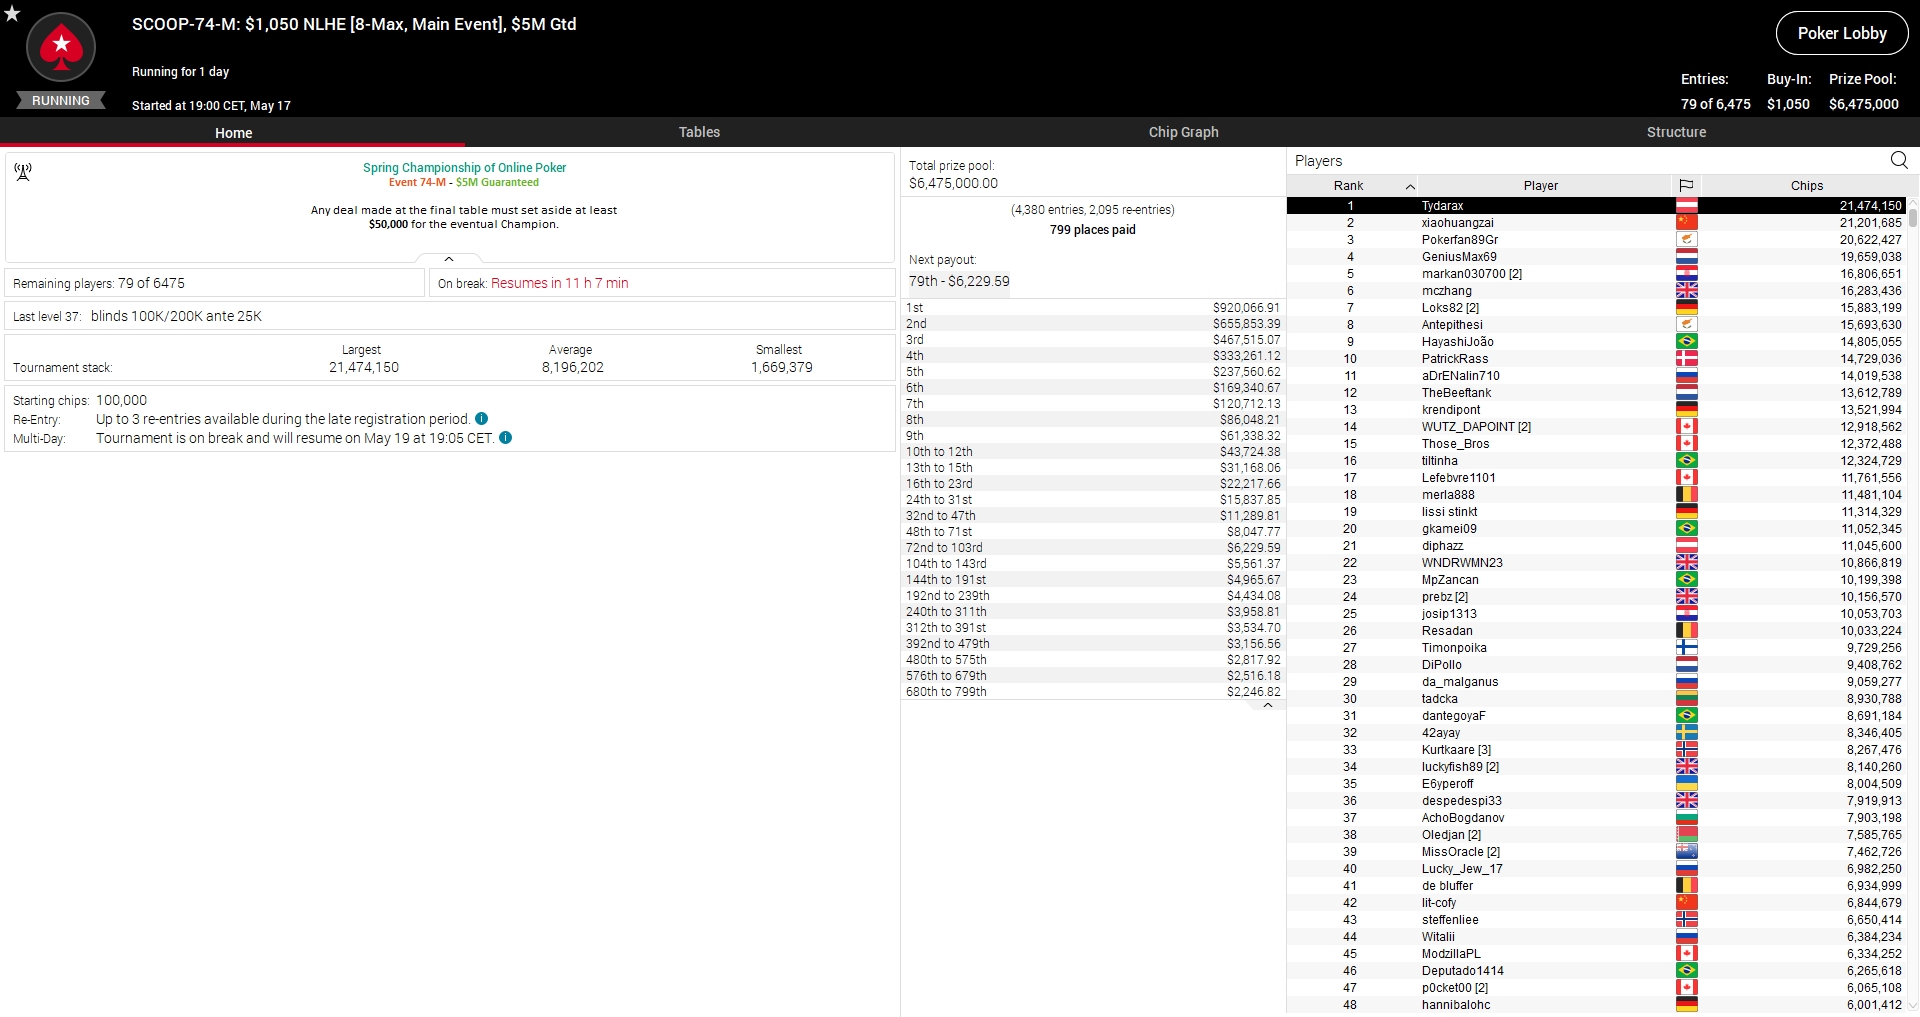Collapse the payout list chevron

click(x=1268, y=705)
